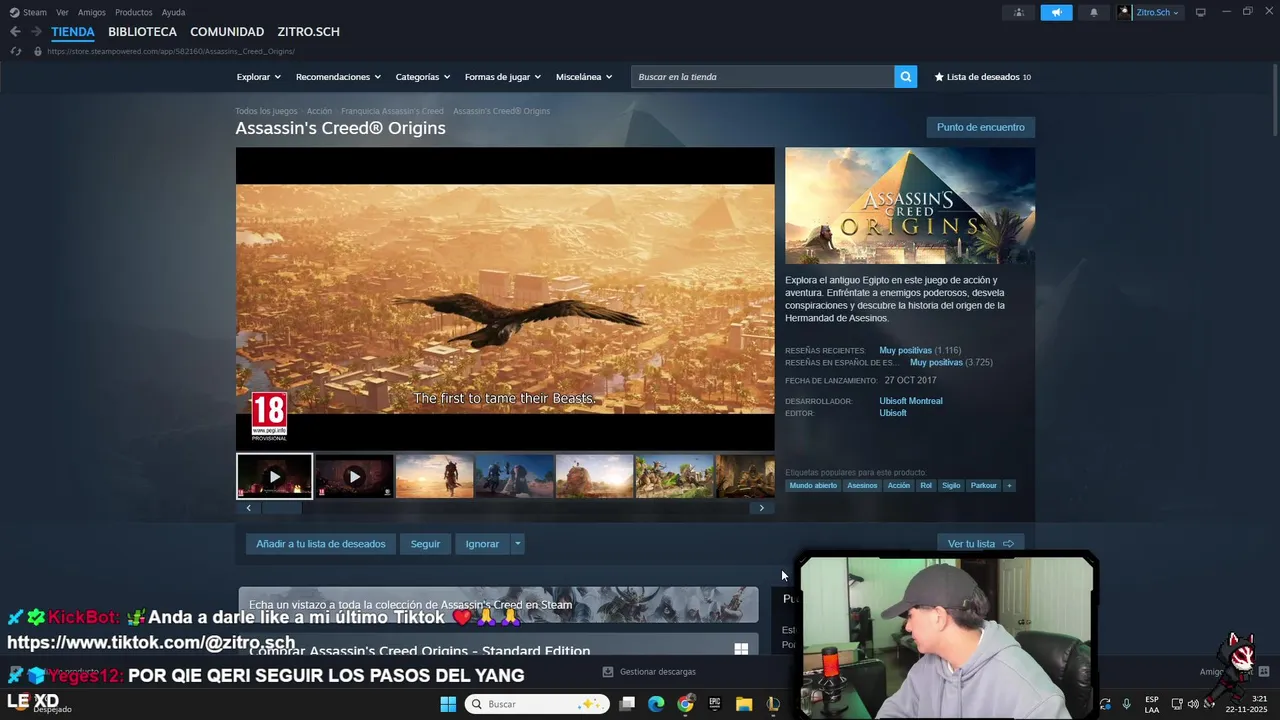Select the Parkour tag
The height and width of the screenshot is (720, 1280).
click(984, 486)
